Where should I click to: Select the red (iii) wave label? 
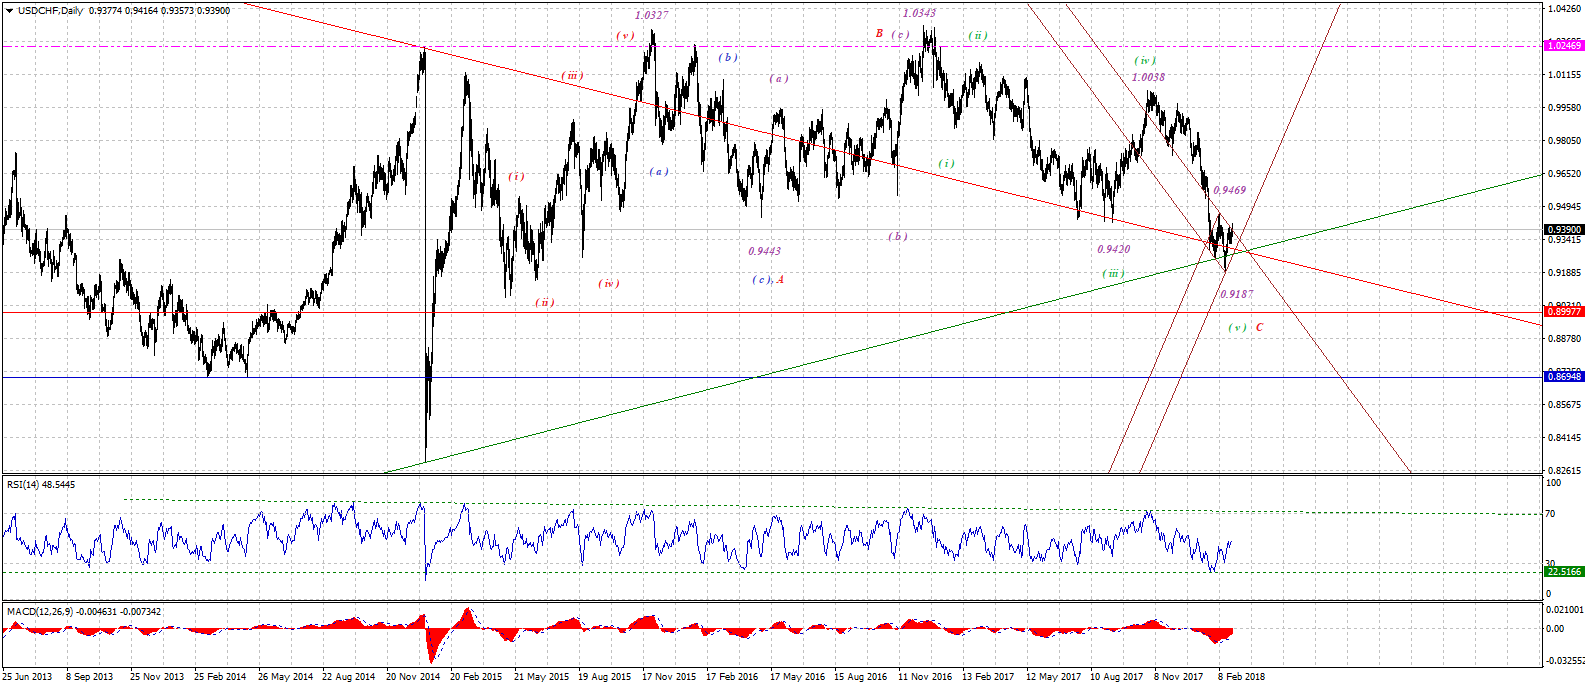tap(571, 76)
